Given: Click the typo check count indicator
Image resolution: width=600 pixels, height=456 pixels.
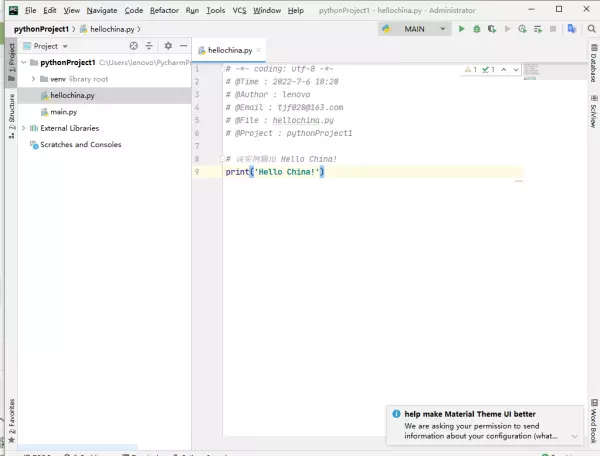Looking at the screenshot, I should coord(488,70).
